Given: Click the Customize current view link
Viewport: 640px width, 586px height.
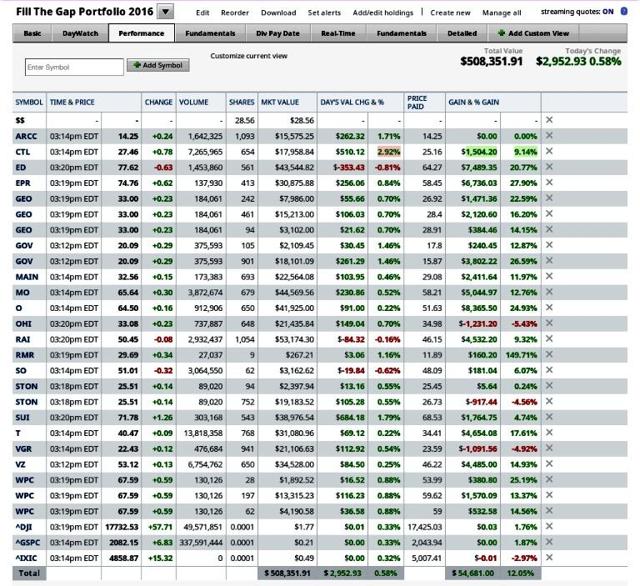Looking at the screenshot, I should point(249,56).
